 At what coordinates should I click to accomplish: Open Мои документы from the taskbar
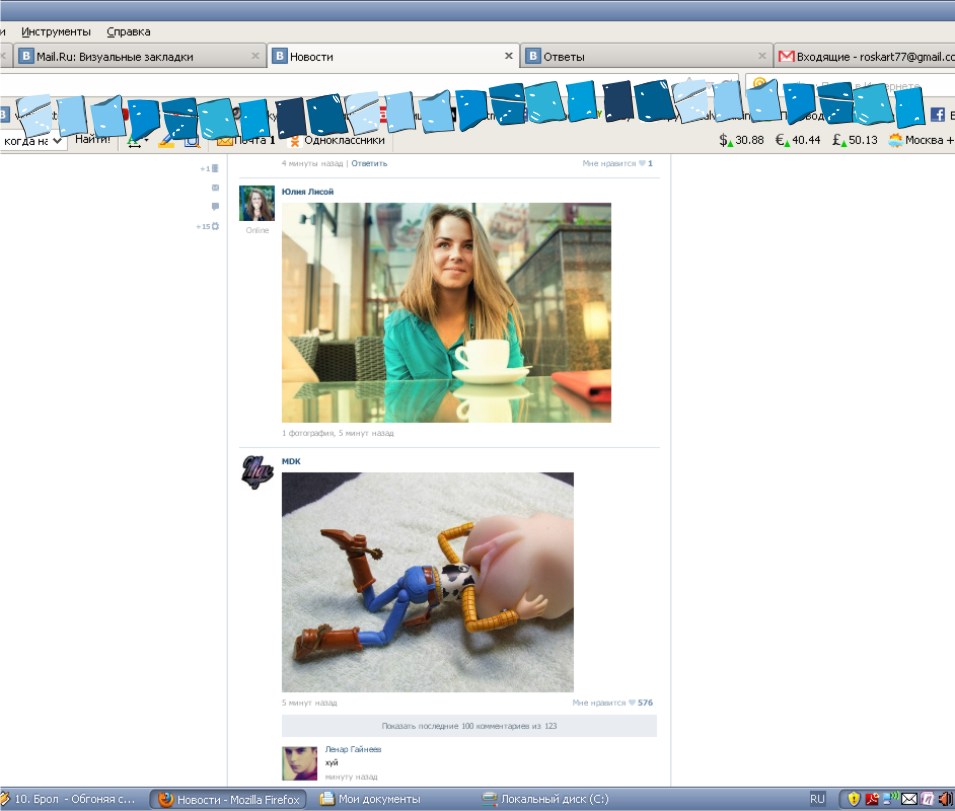(370, 799)
